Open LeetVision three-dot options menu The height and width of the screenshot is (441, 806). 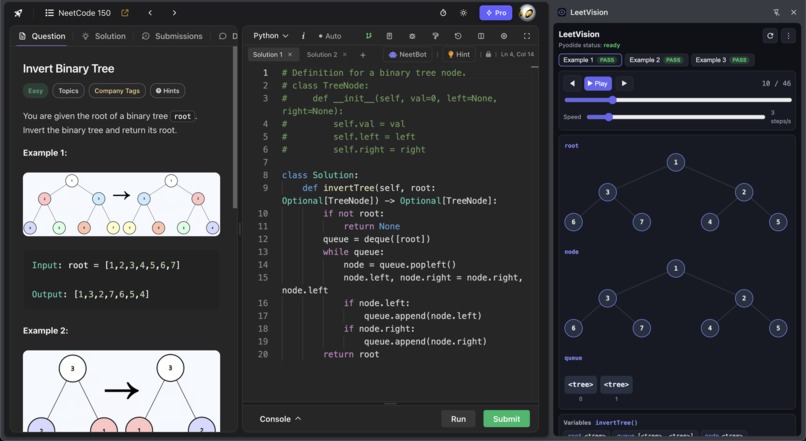tap(788, 36)
